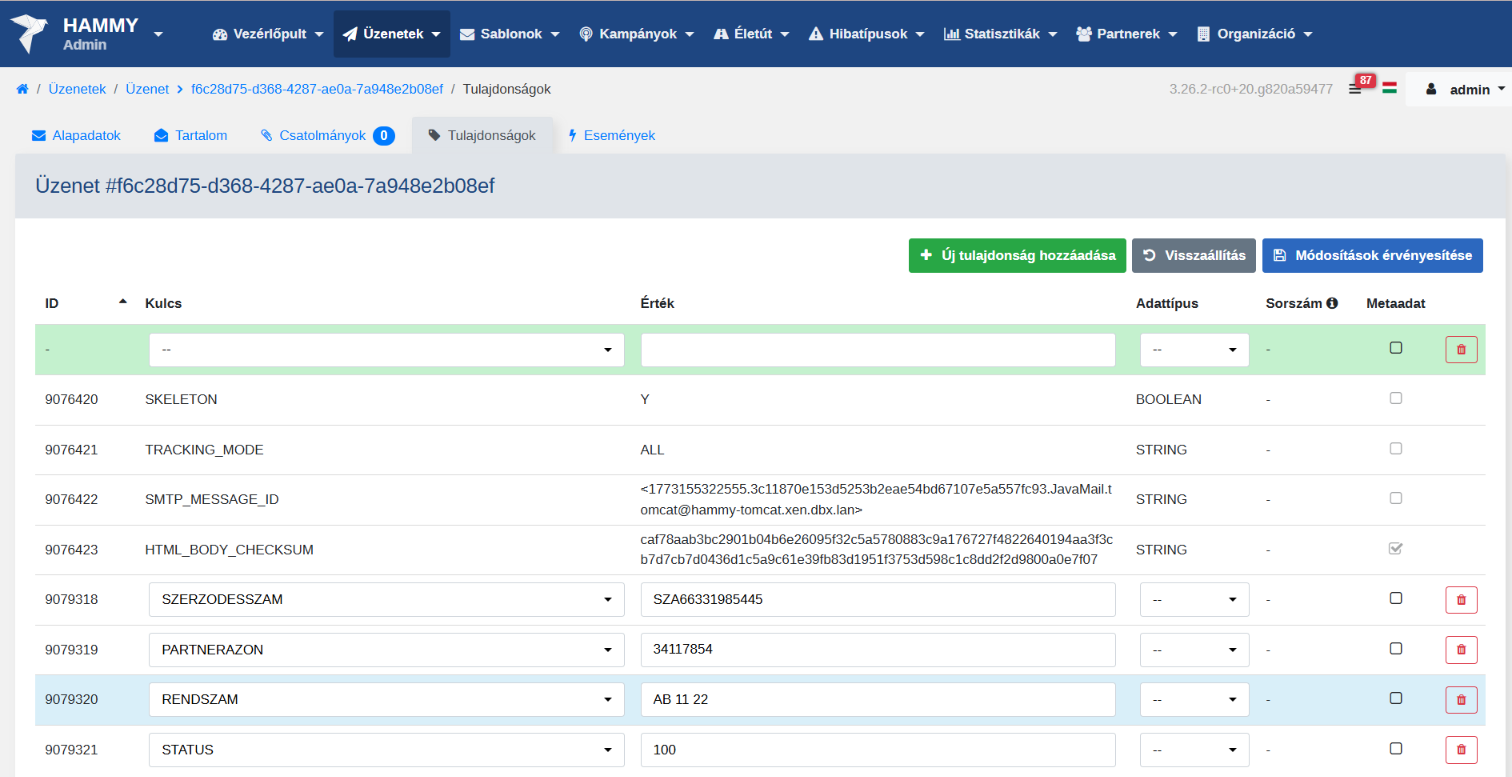The width and height of the screenshot is (1512, 777).
Task: Expand Adattípus dropdown for RENDSZAM row
Action: pyautogui.click(x=1194, y=700)
